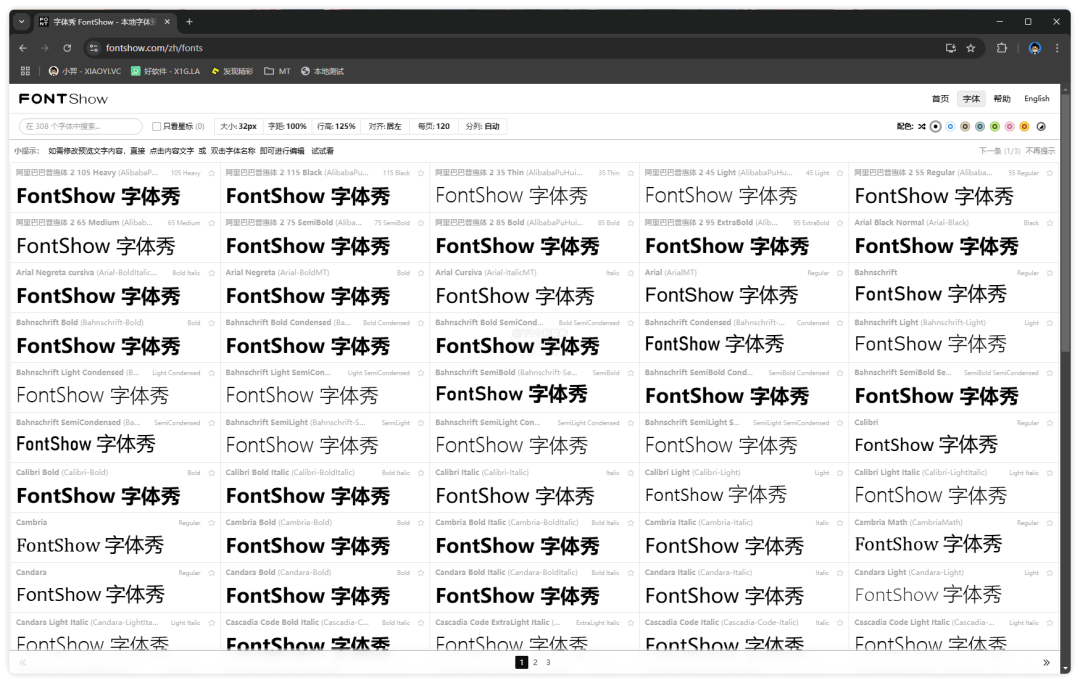Viewport: 1080px width, 683px height.
Task: Open the 首页 navigation item
Action: (940, 99)
